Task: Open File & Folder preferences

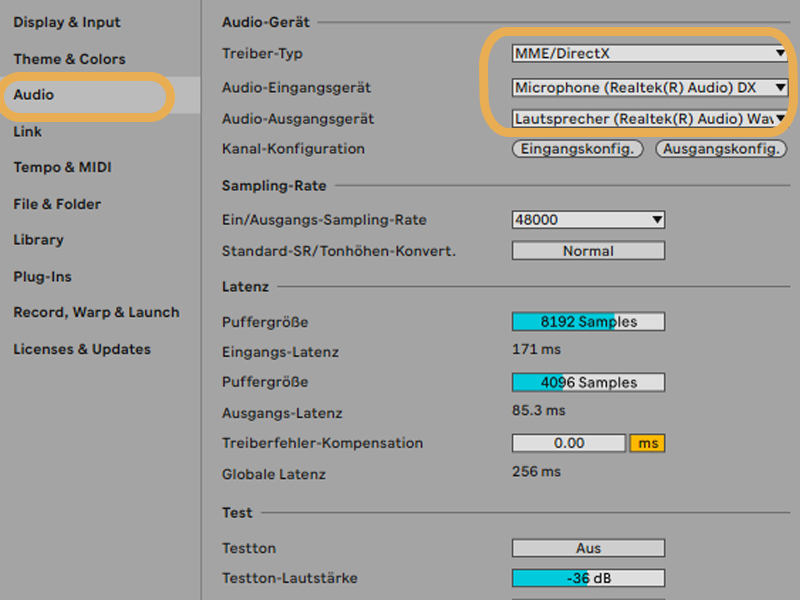Action: tap(57, 204)
